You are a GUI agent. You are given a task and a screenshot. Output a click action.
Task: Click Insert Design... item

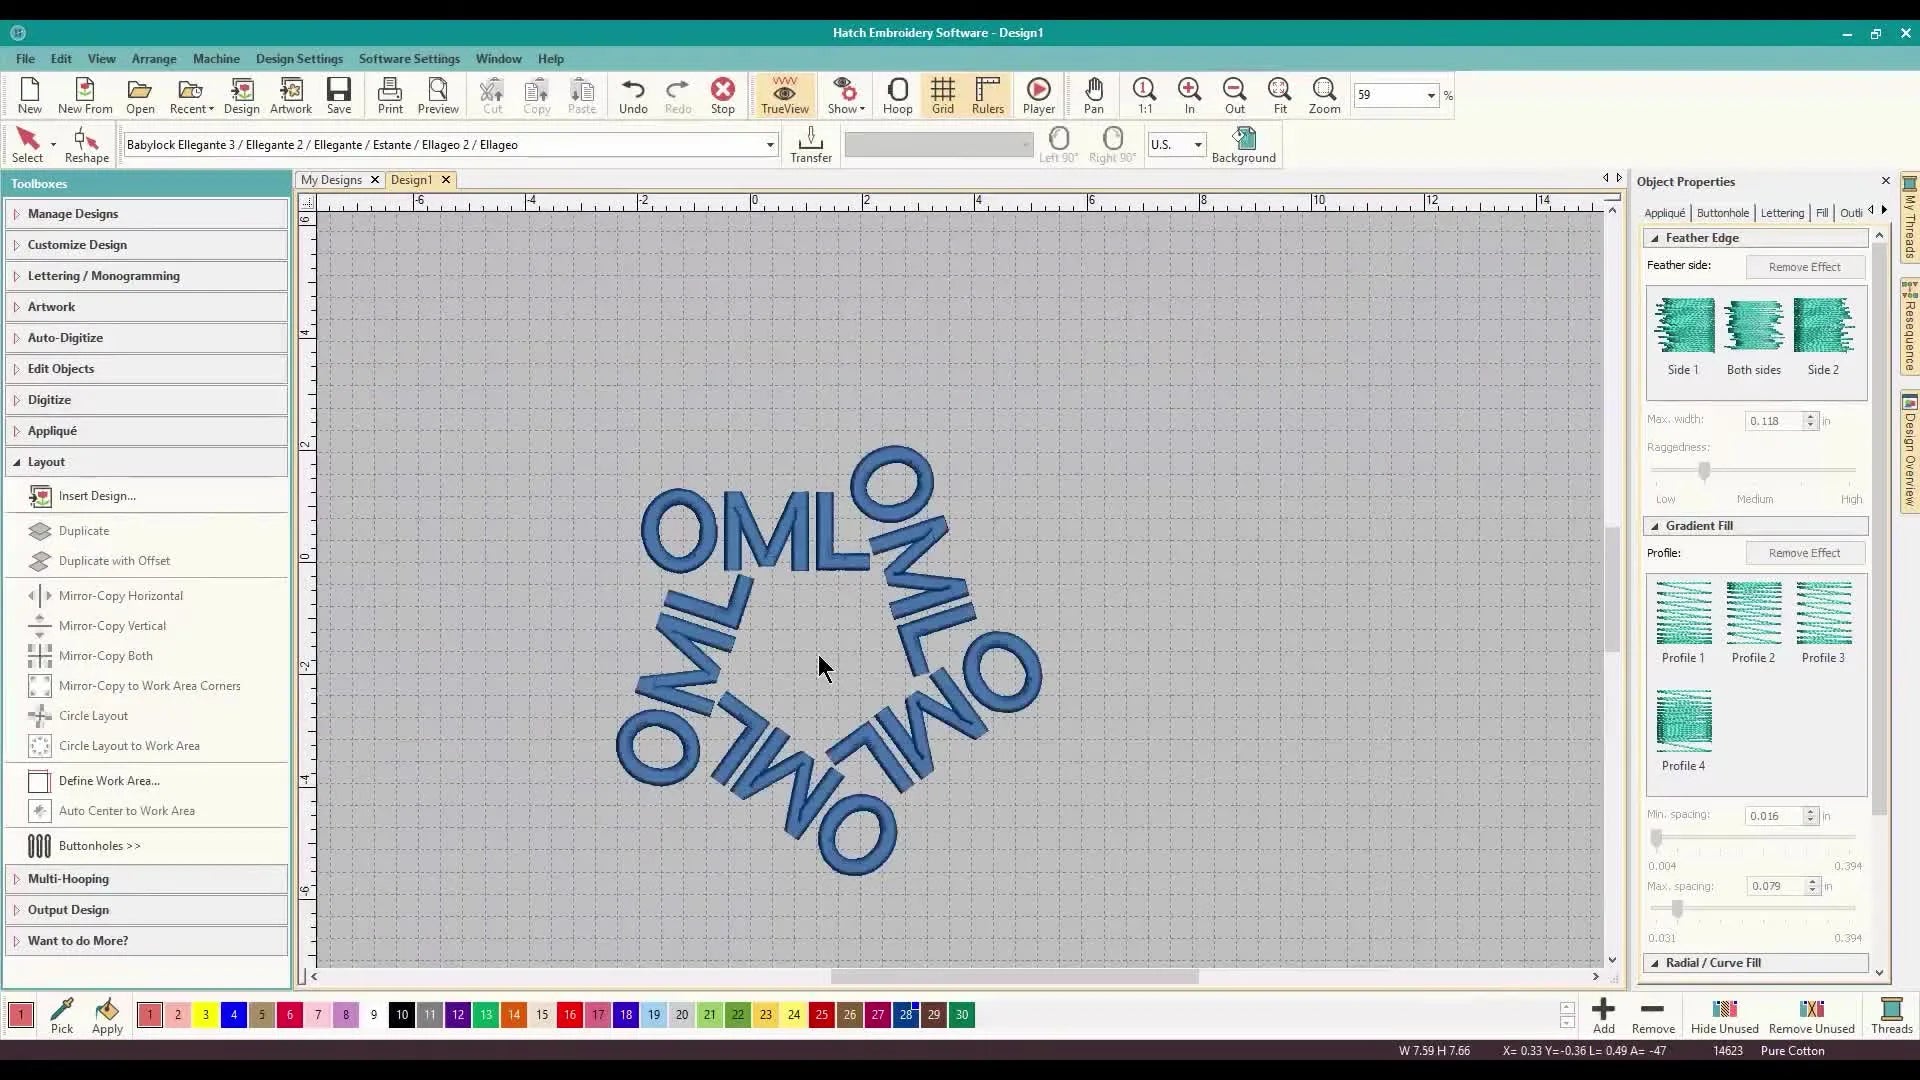(97, 496)
